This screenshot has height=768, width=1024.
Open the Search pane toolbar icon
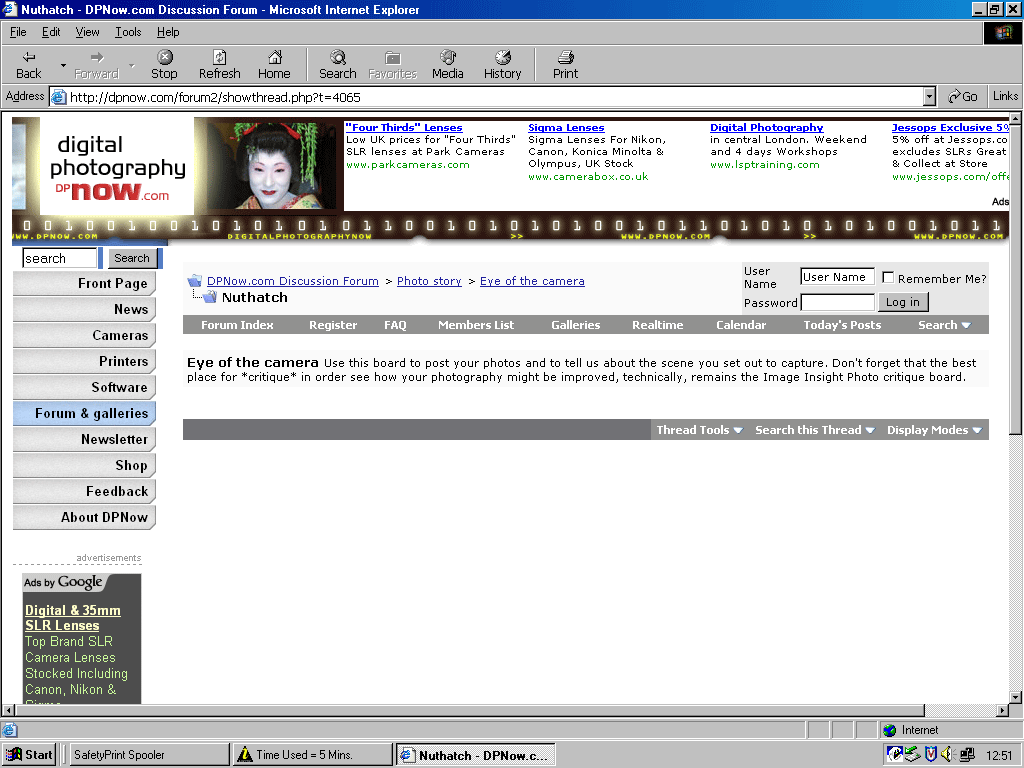point(338,58)
